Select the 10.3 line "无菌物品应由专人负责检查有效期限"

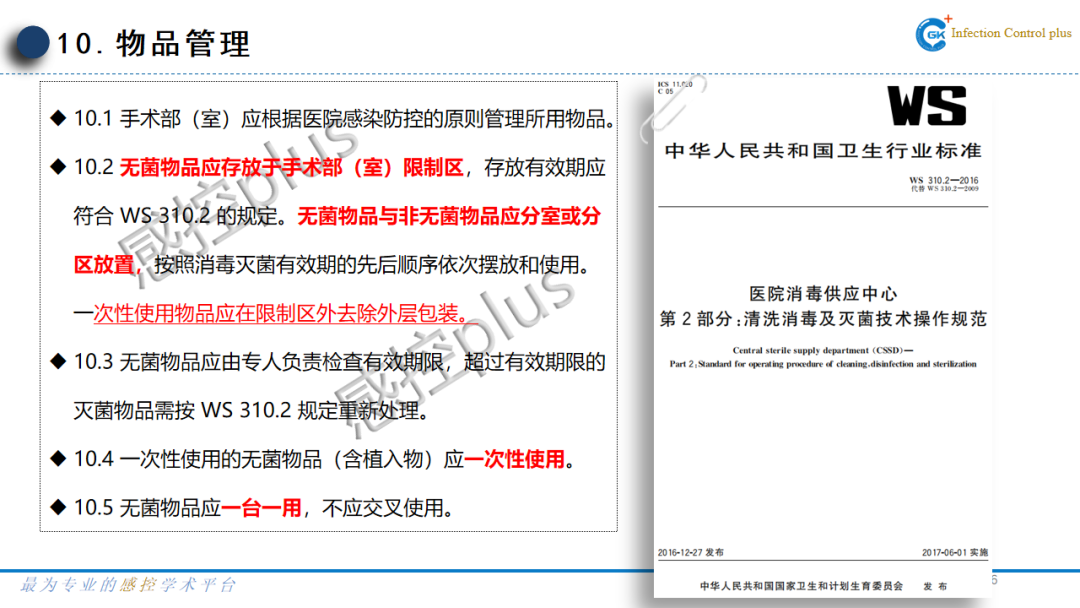coord(282,362)
